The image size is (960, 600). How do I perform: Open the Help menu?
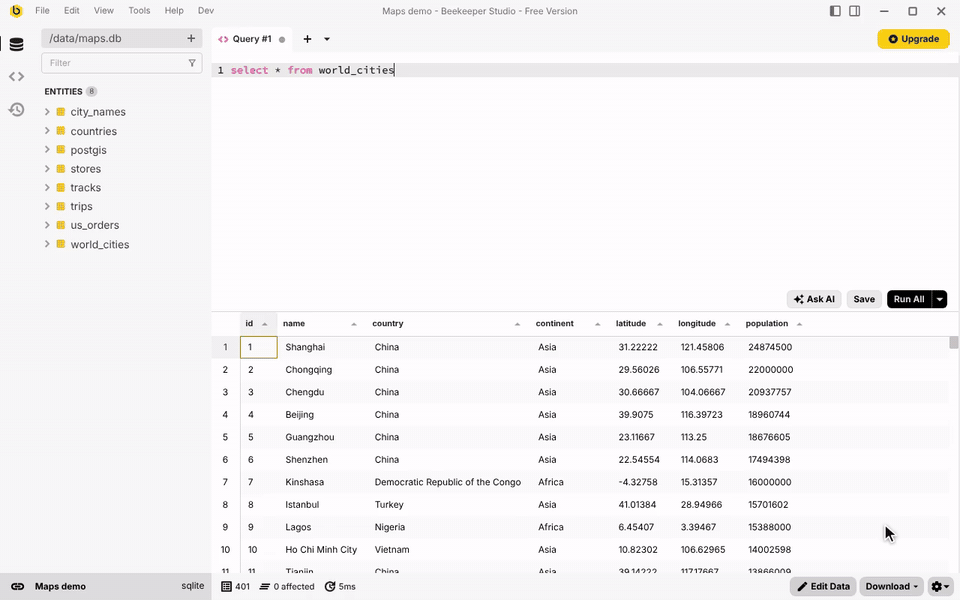(x=174, y=10)
